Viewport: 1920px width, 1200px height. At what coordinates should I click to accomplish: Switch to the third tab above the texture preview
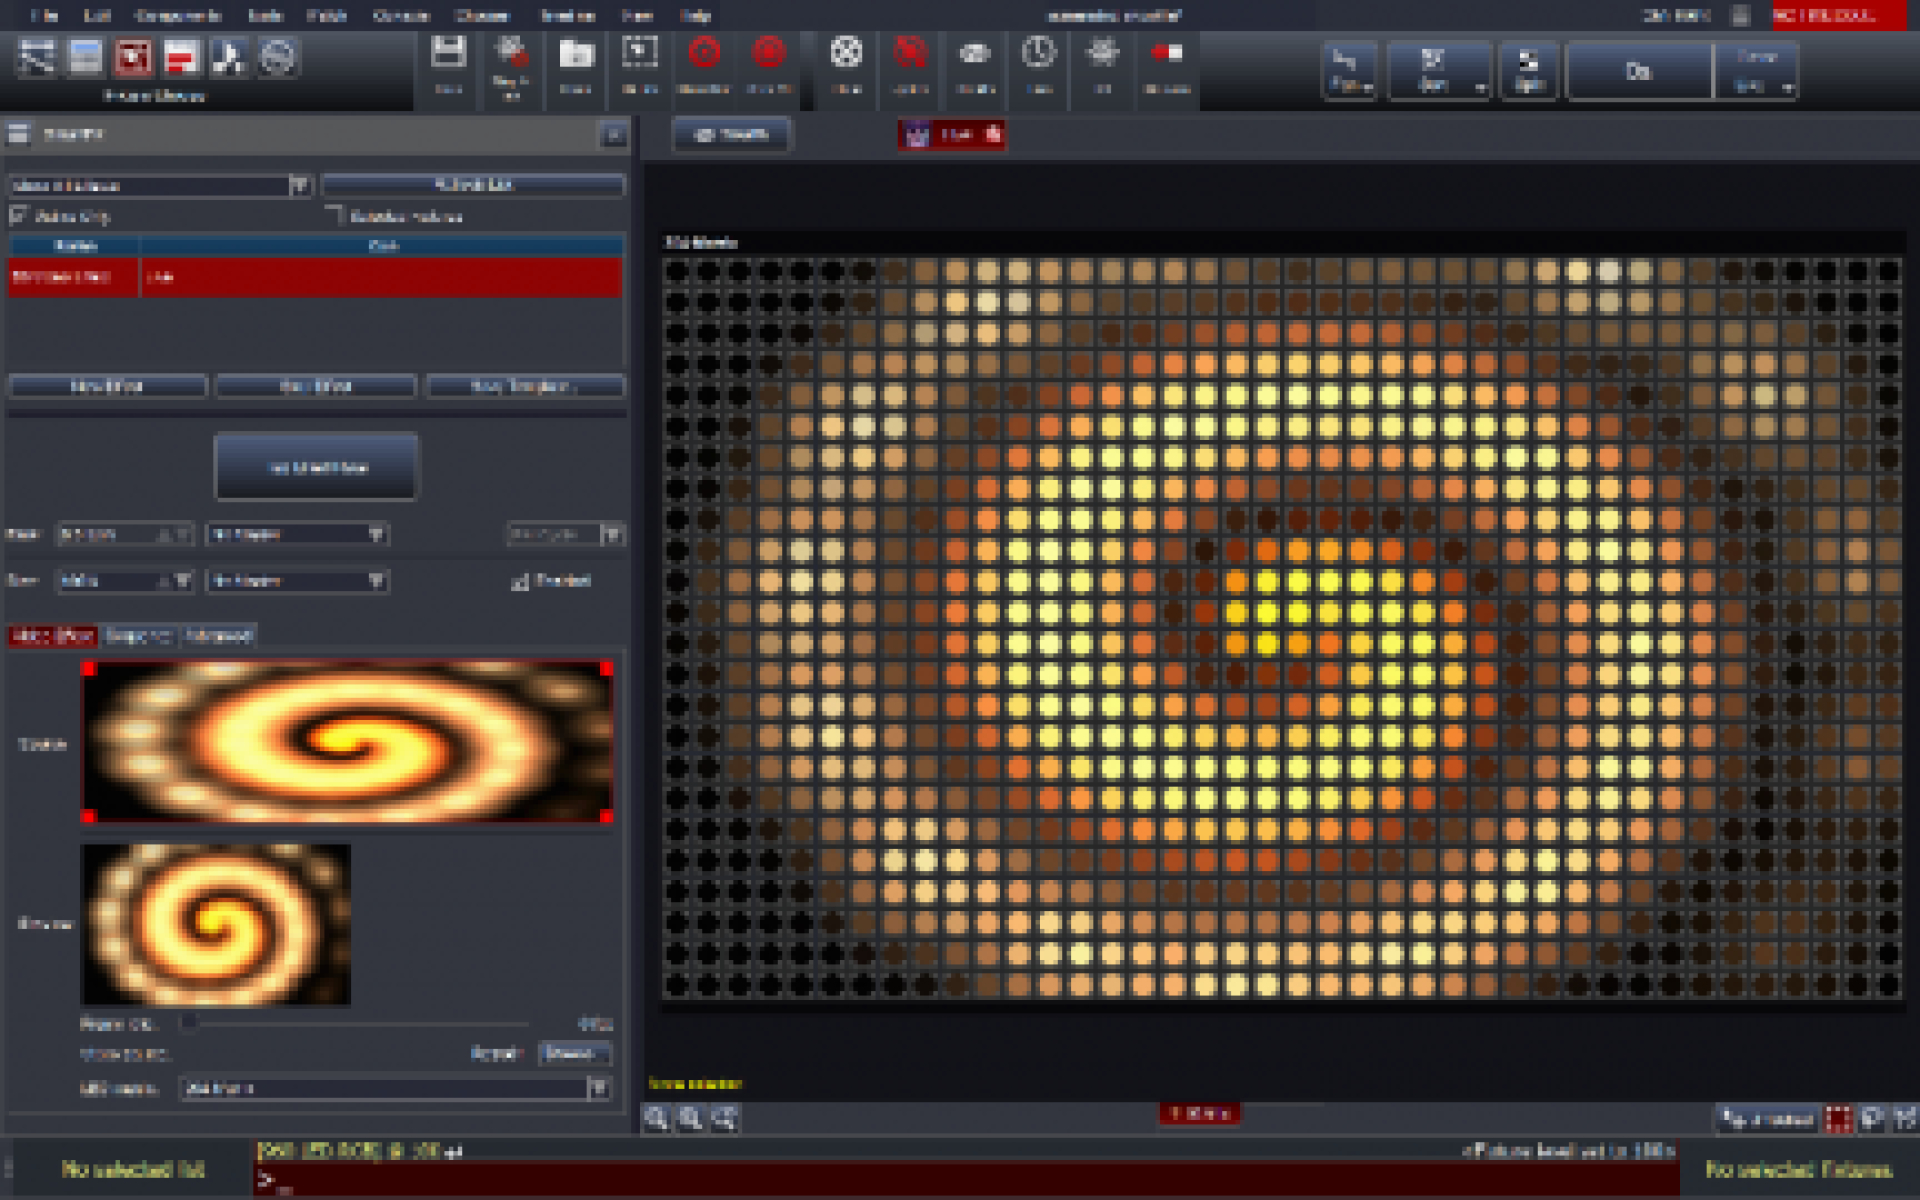coord(218,636)
